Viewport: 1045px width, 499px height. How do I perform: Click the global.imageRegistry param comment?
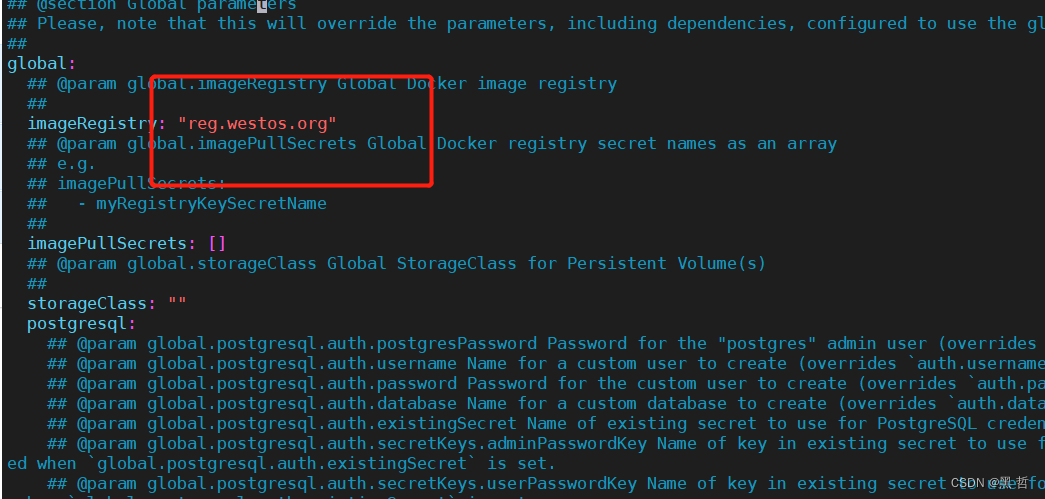pyautogui.click(x=322, y=84)
